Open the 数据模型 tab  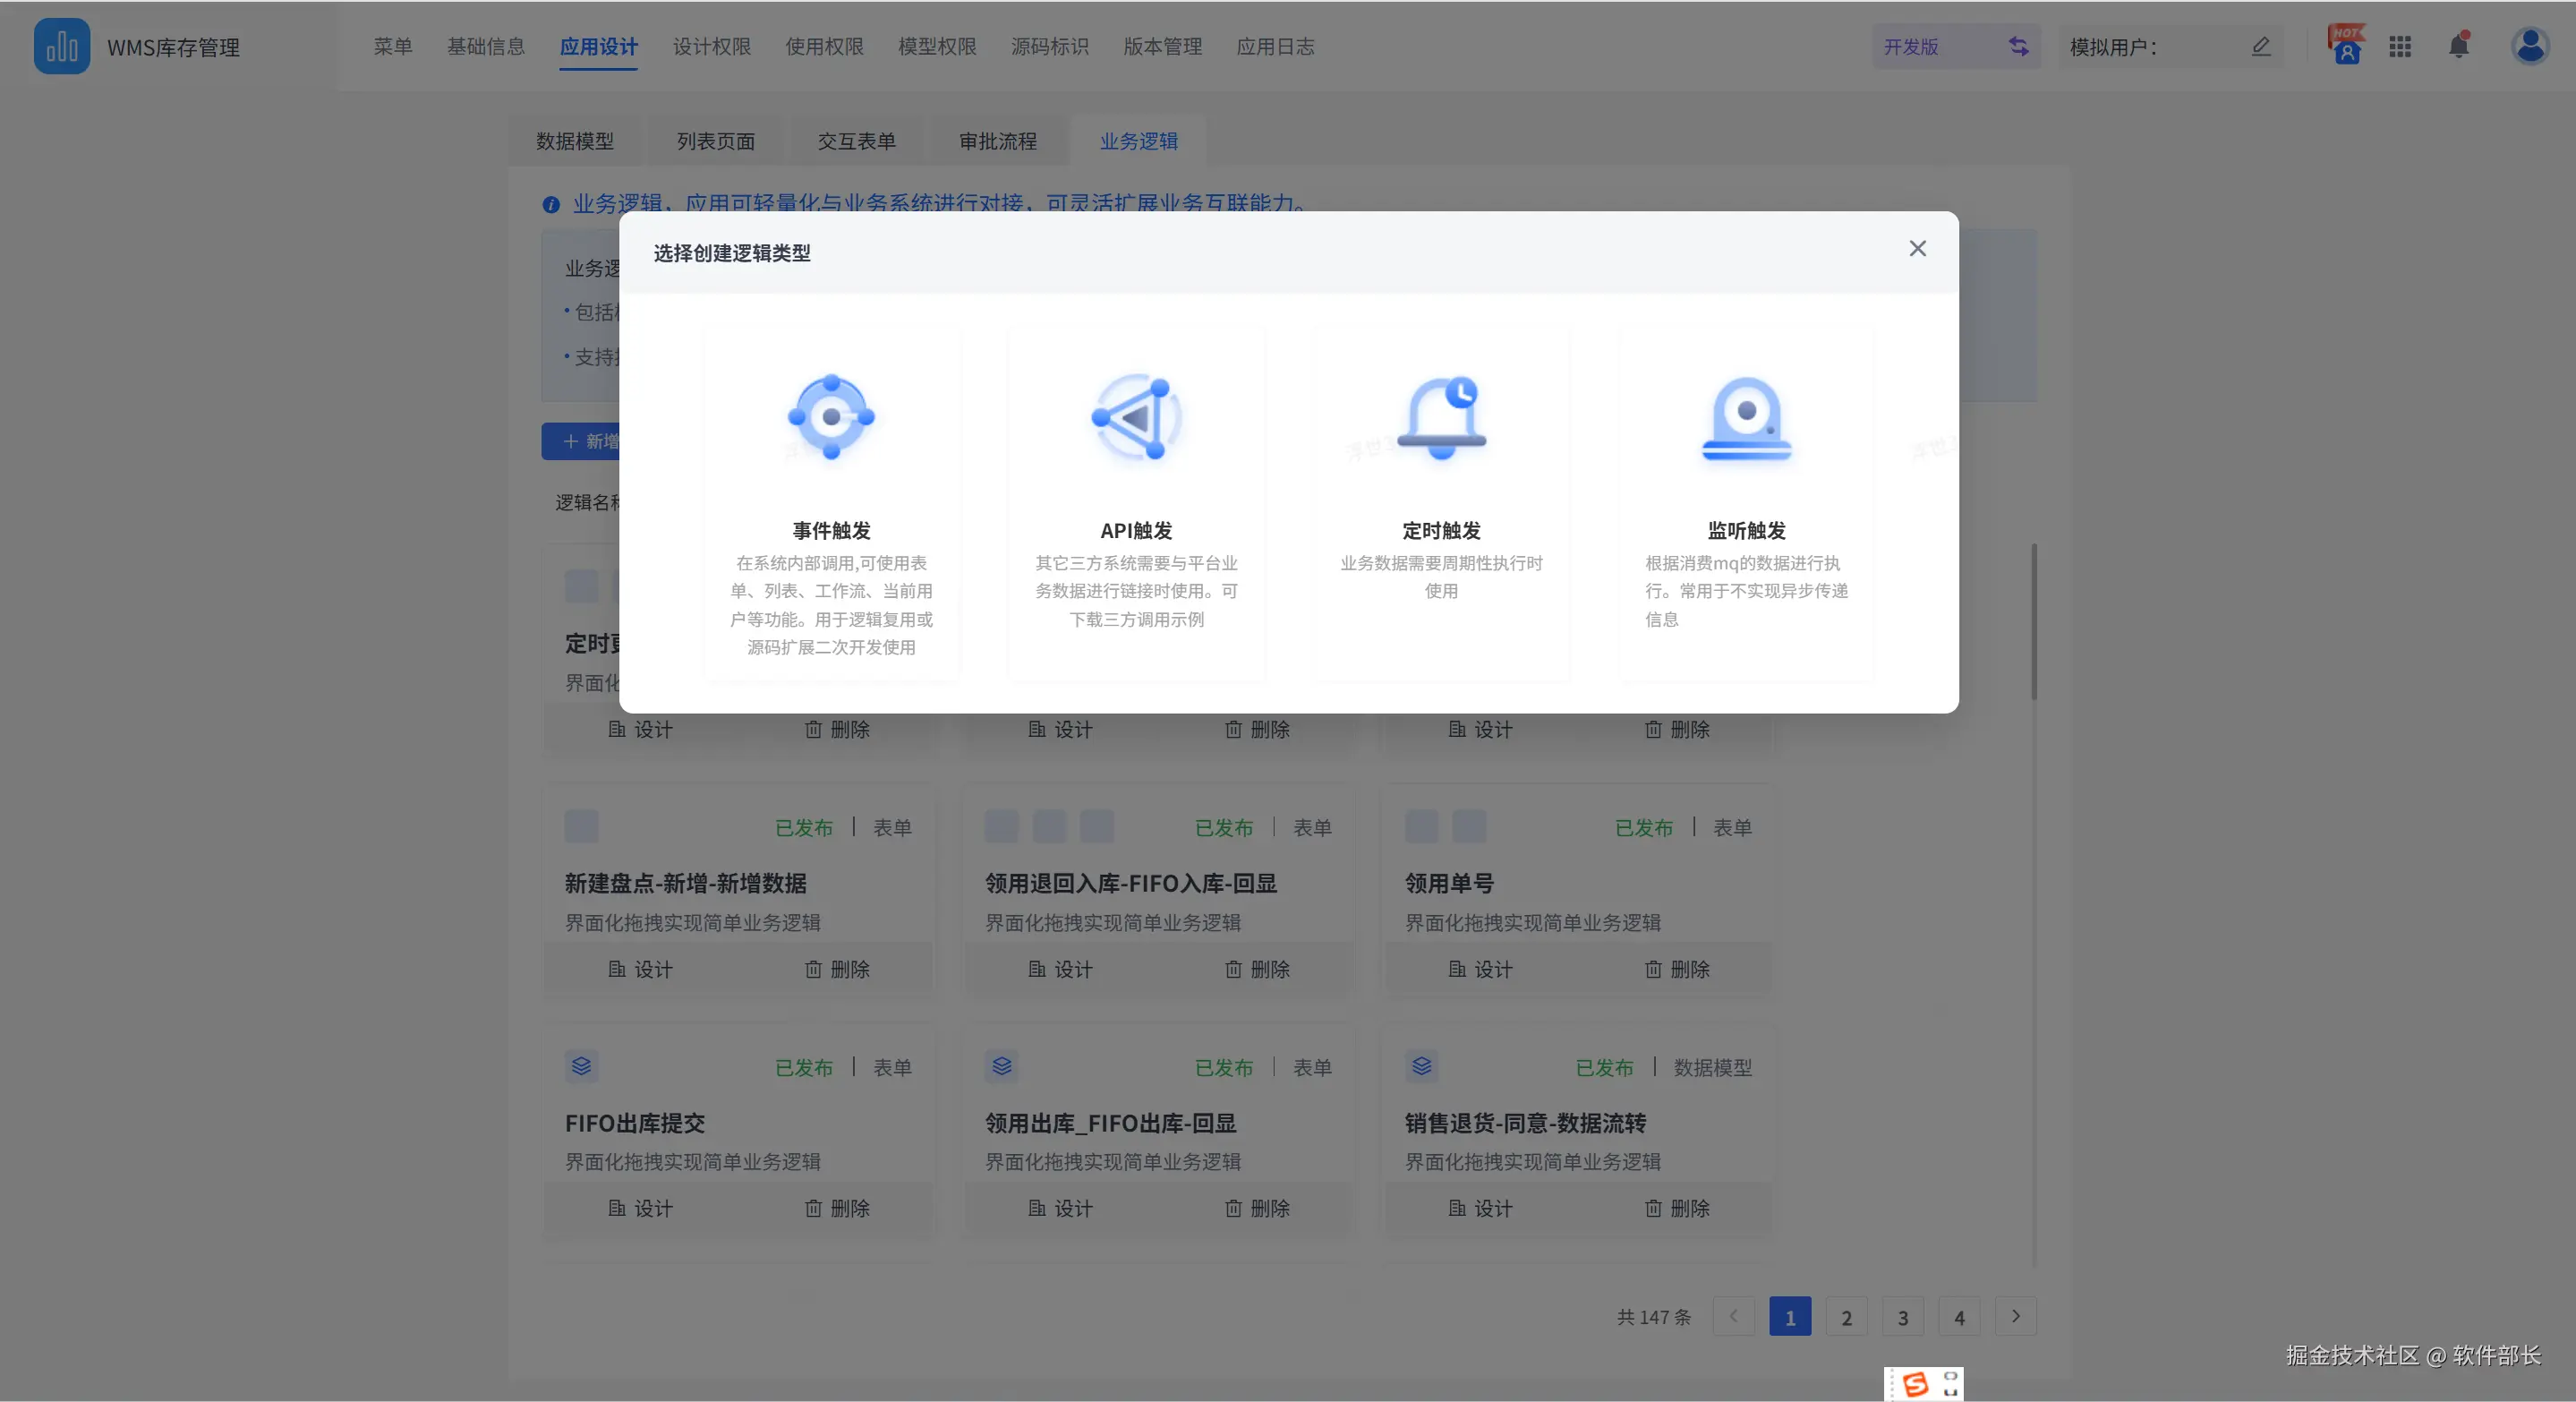pos(575,141)
